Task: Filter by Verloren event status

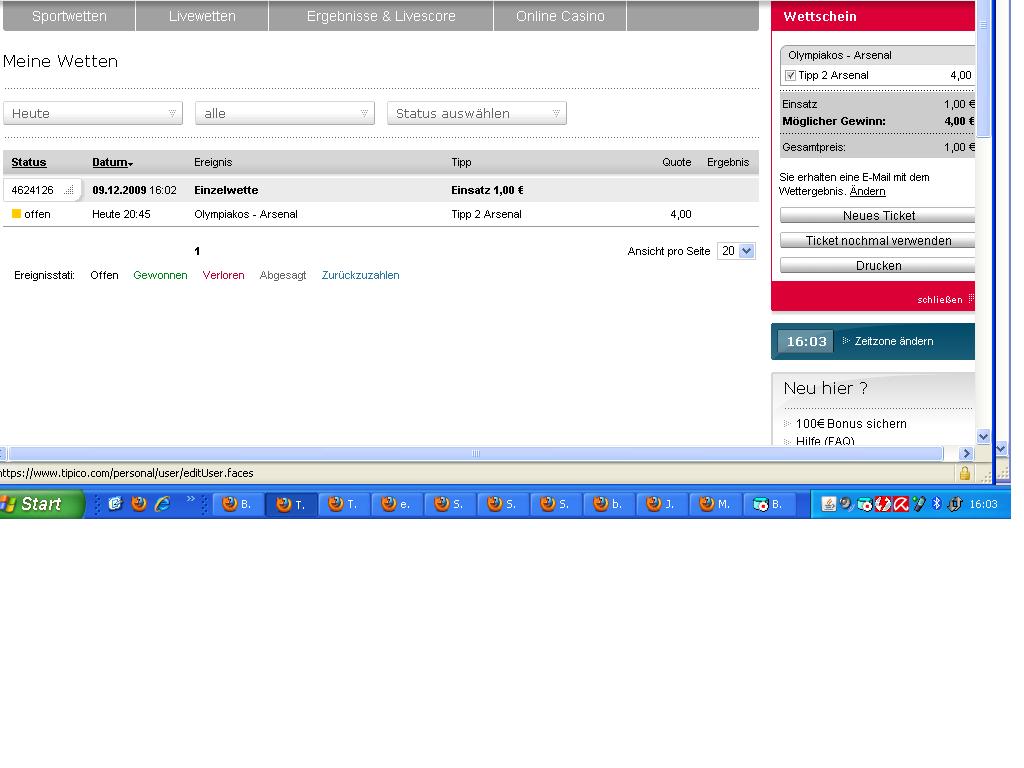Action: click(x=223, y=275)
